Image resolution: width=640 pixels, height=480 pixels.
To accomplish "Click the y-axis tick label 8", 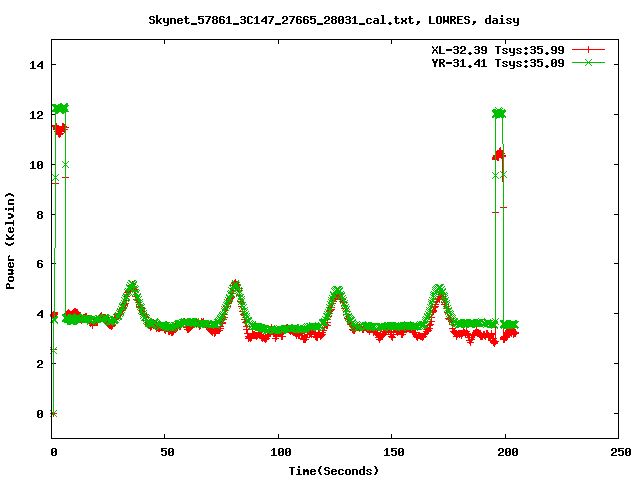I will coord(40,215).
